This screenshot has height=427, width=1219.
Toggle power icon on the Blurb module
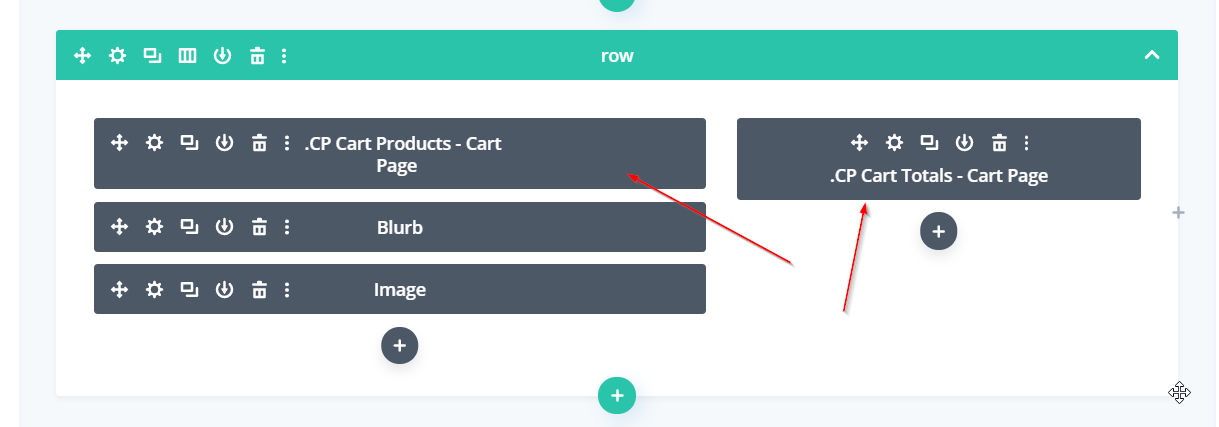point(224,228)
